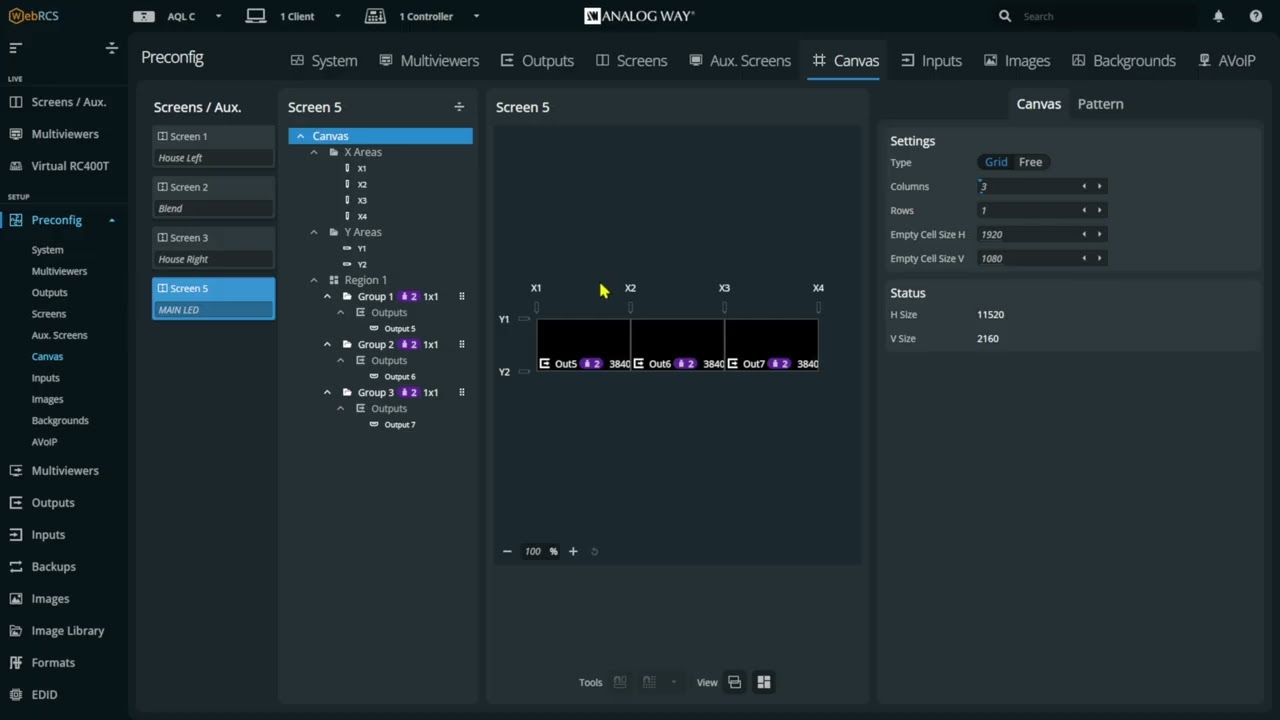This screenshot has height=720, width=1280.
Task: Open Aux. Screens under Preconfig sidebar
Action: (x=59, y=335)
